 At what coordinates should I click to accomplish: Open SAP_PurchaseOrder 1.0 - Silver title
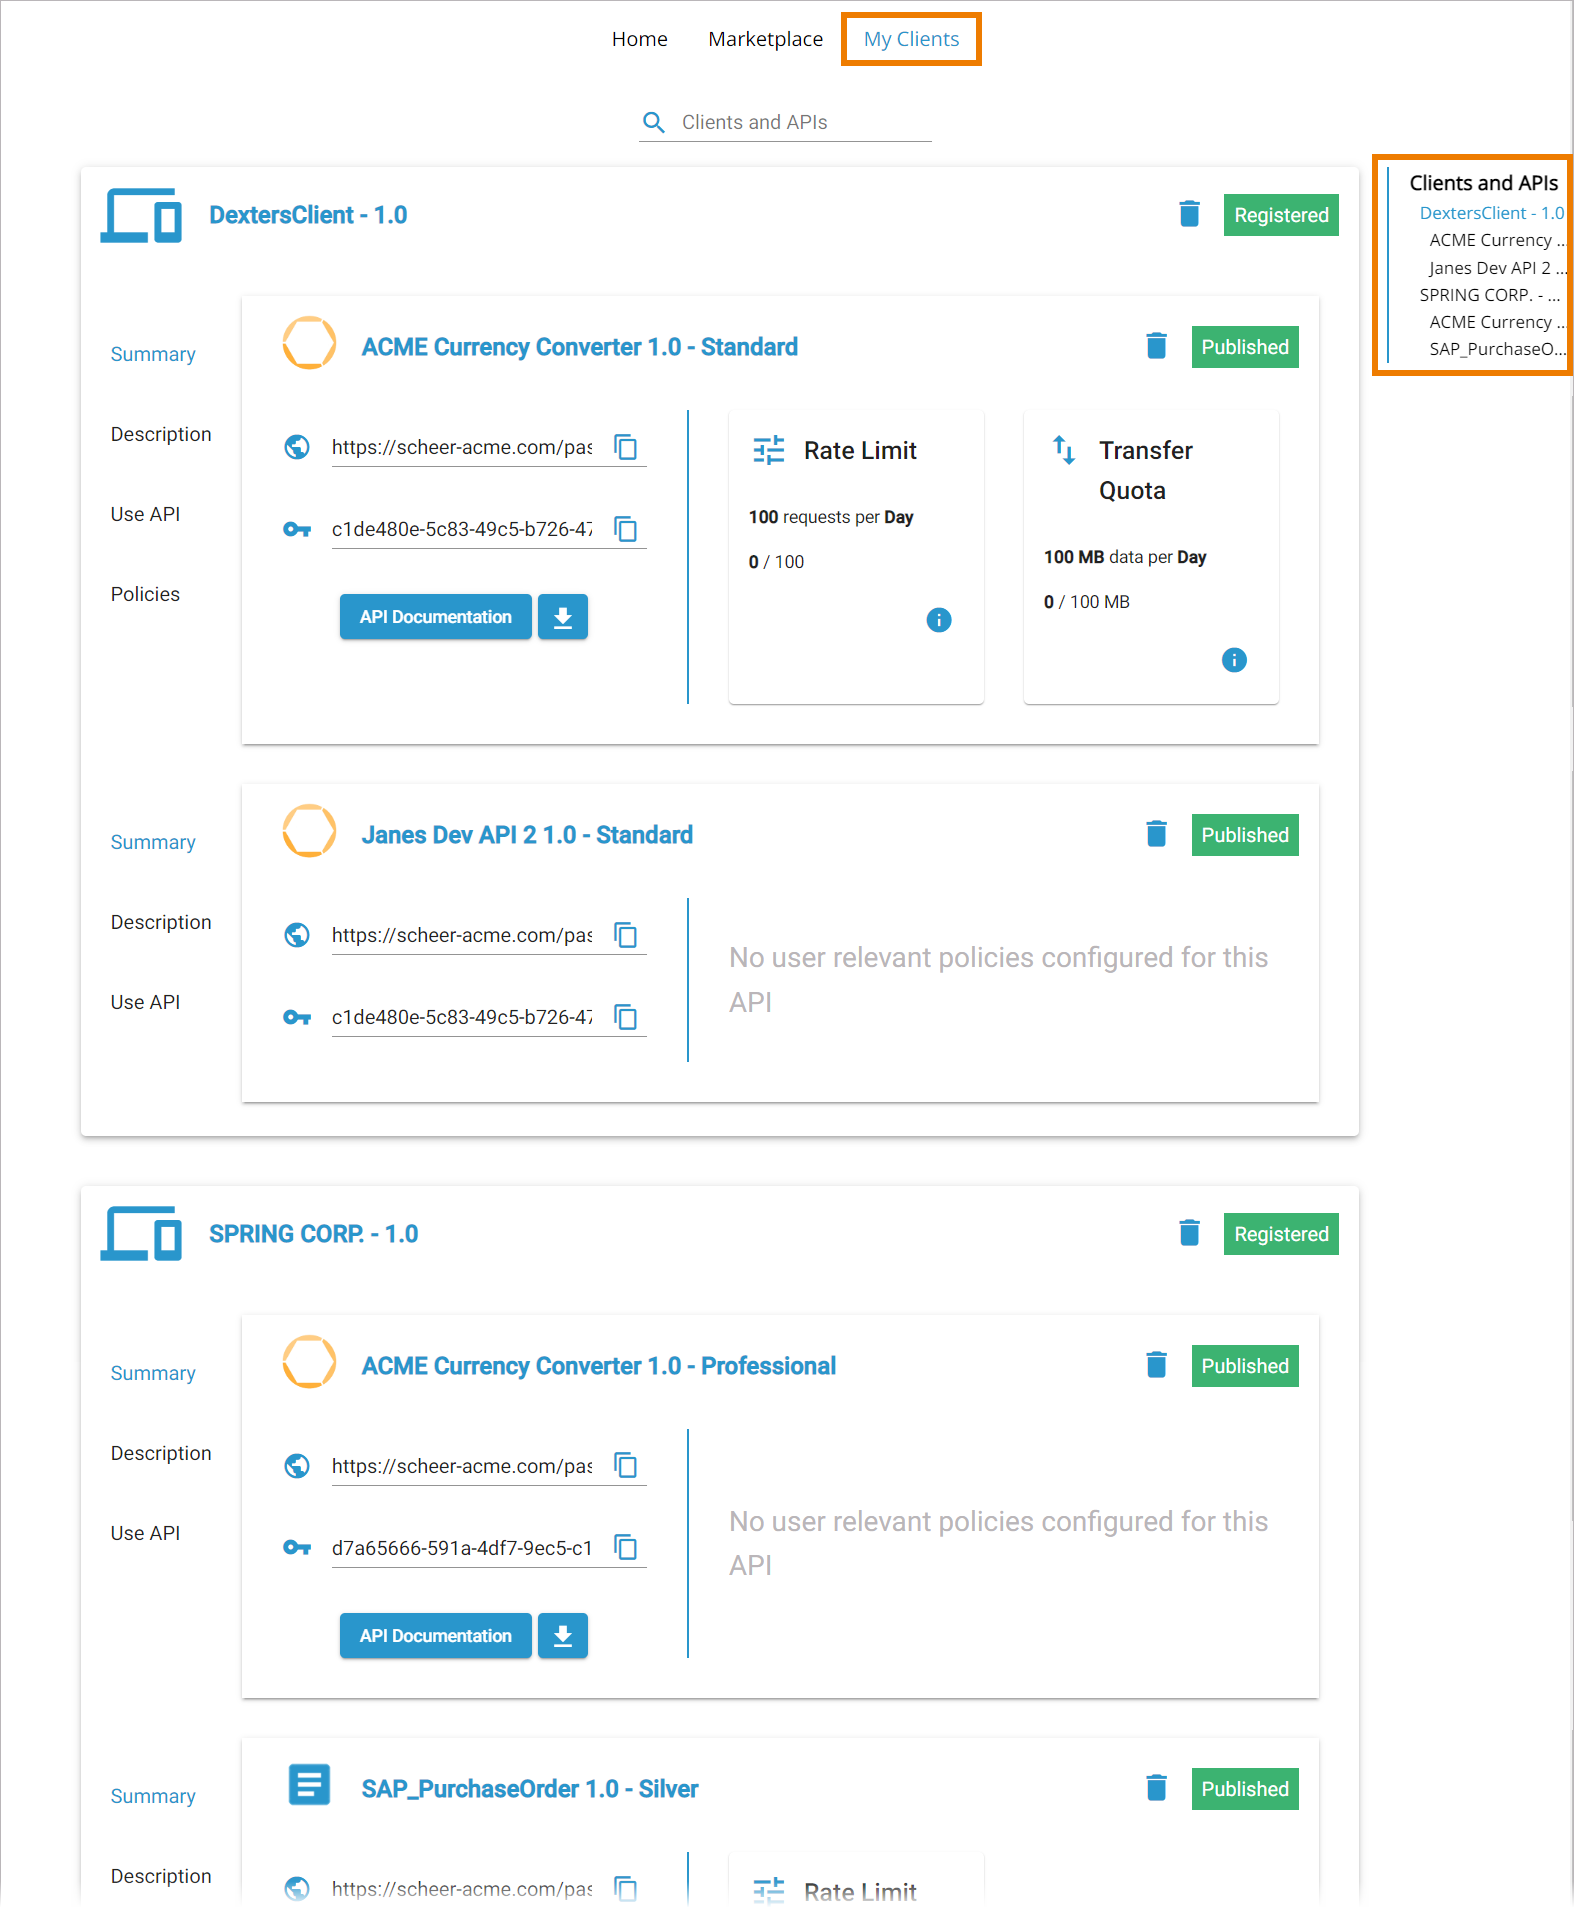click(x=530, y=1789)
